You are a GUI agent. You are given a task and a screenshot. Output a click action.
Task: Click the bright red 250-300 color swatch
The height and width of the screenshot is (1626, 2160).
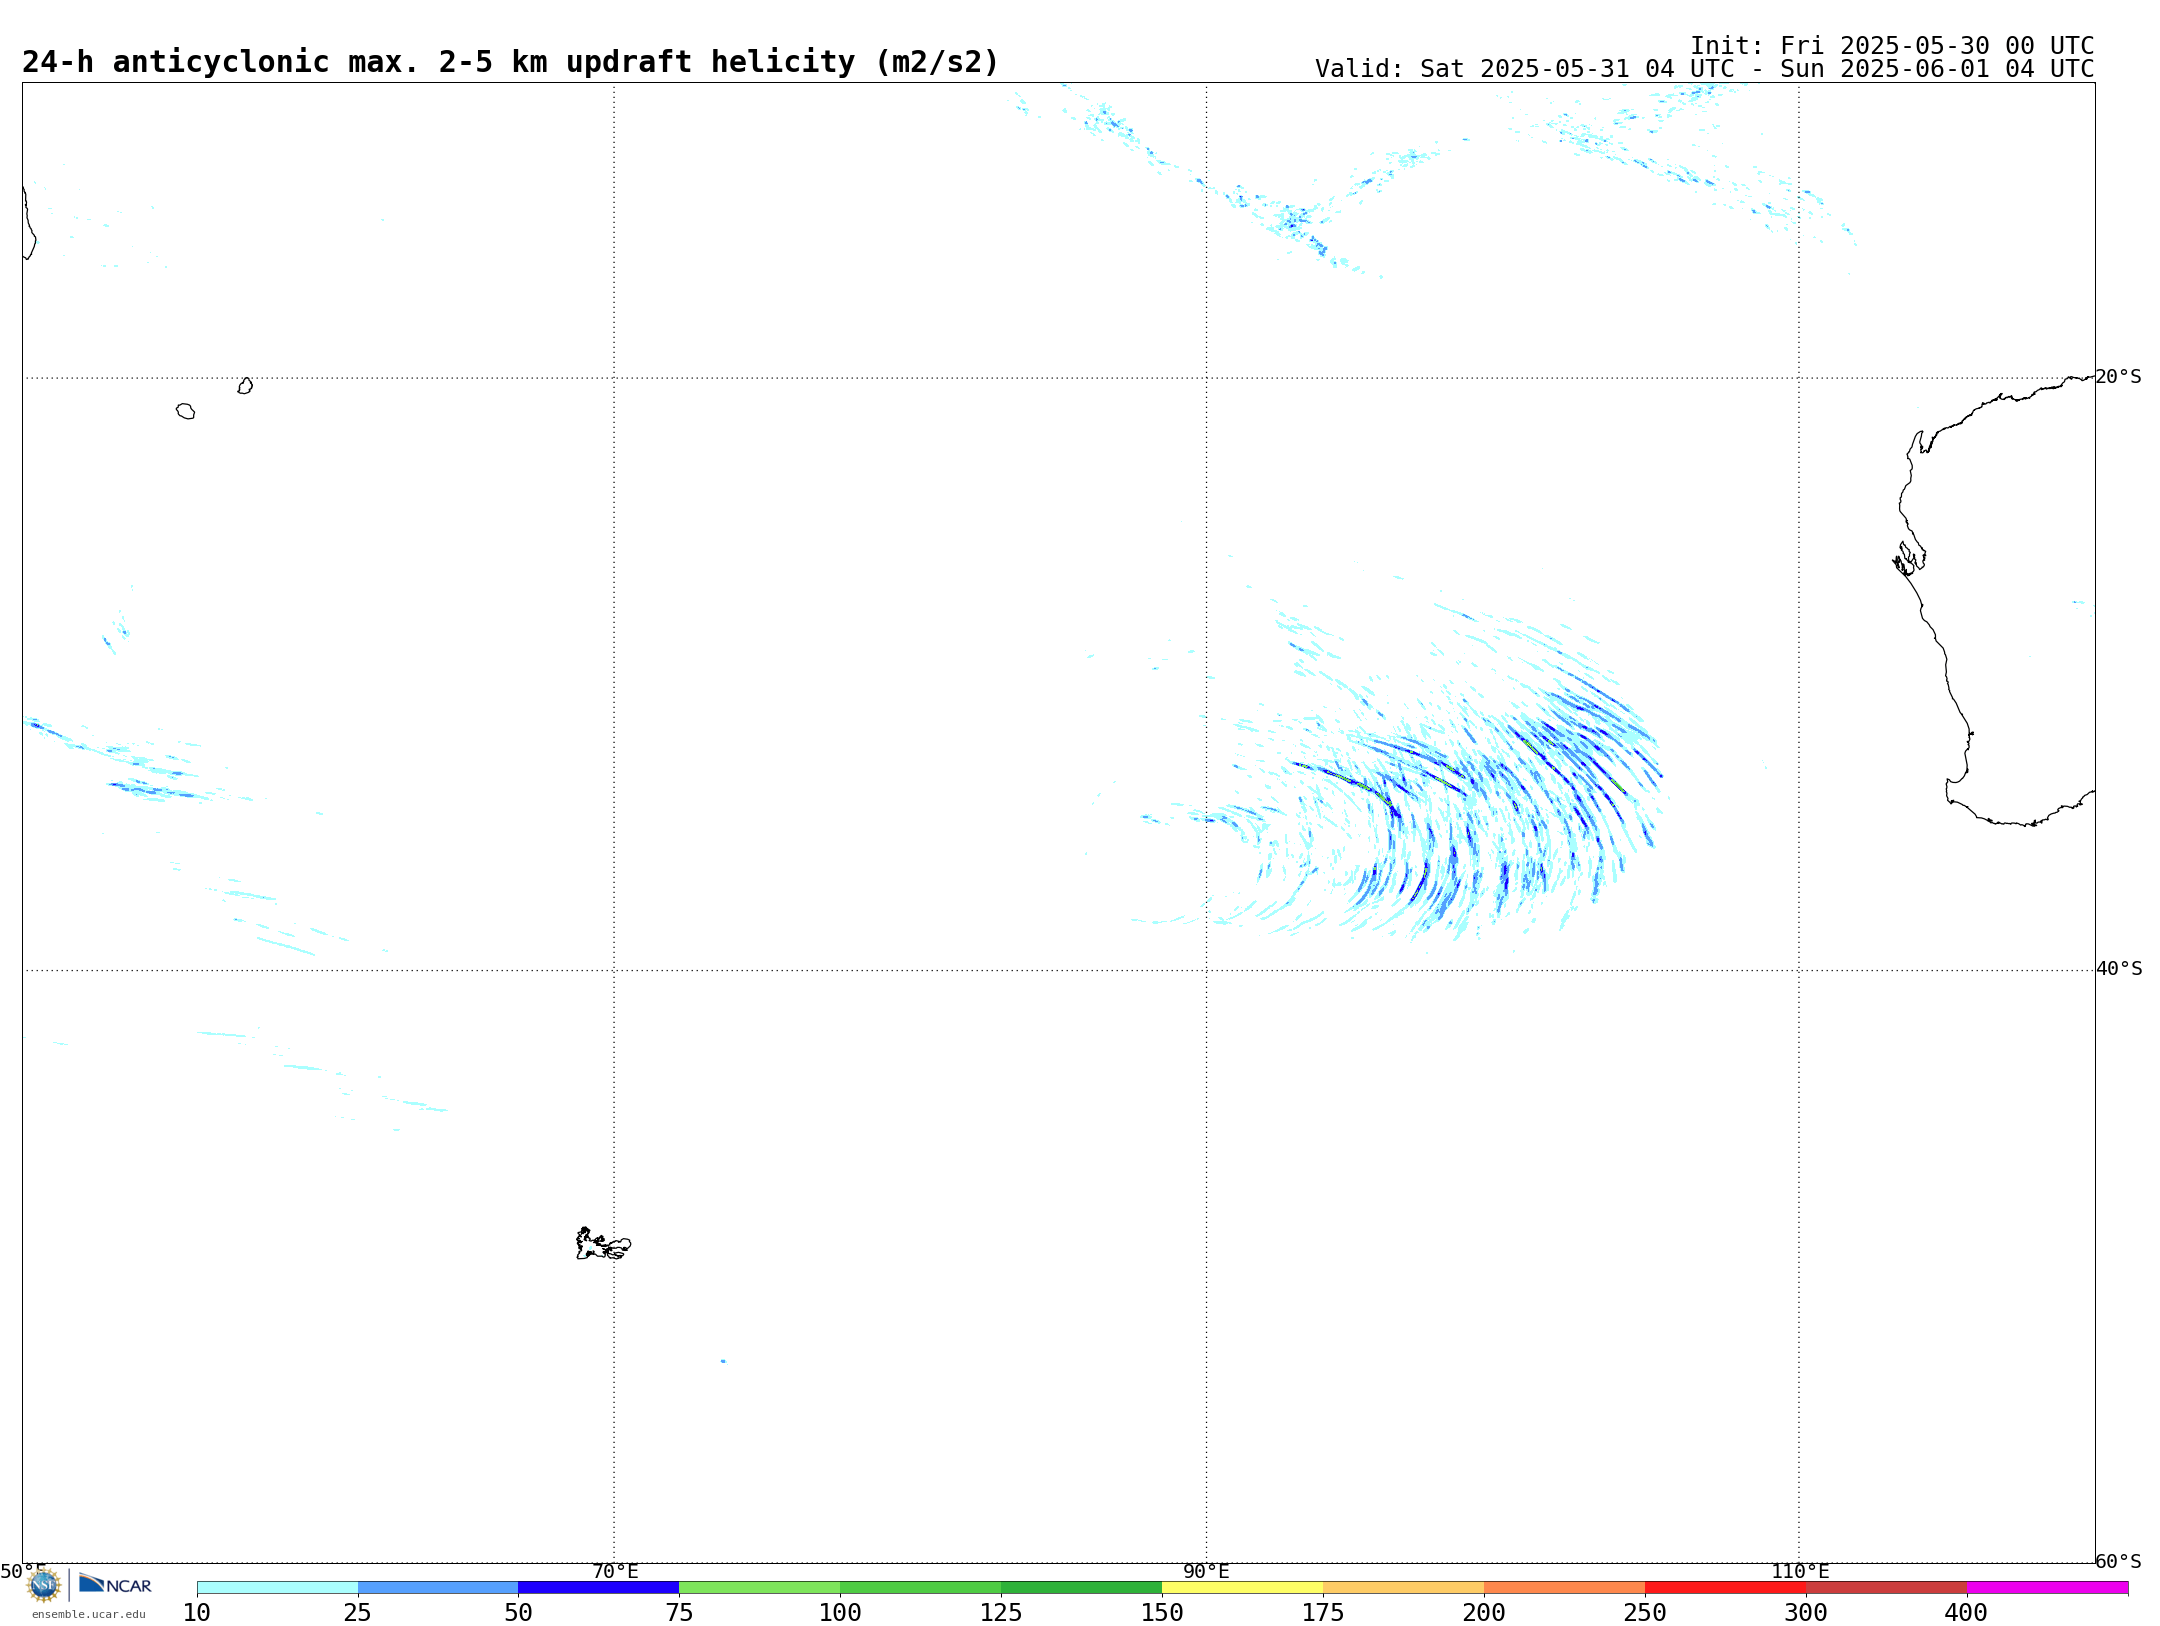(x=1725, y=1588)
